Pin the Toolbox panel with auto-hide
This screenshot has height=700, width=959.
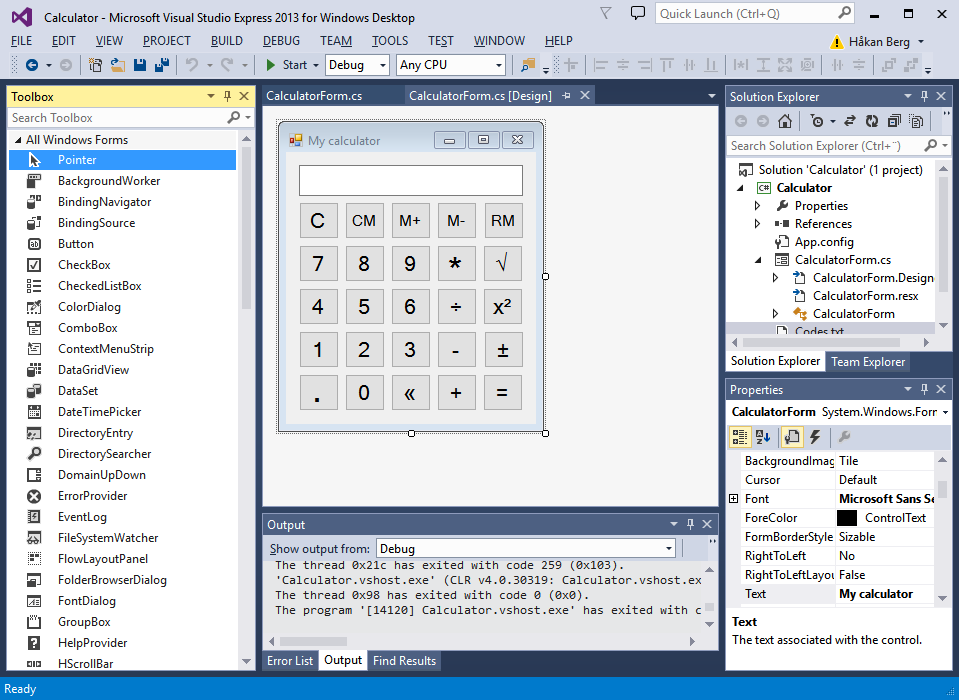(227, 96)
